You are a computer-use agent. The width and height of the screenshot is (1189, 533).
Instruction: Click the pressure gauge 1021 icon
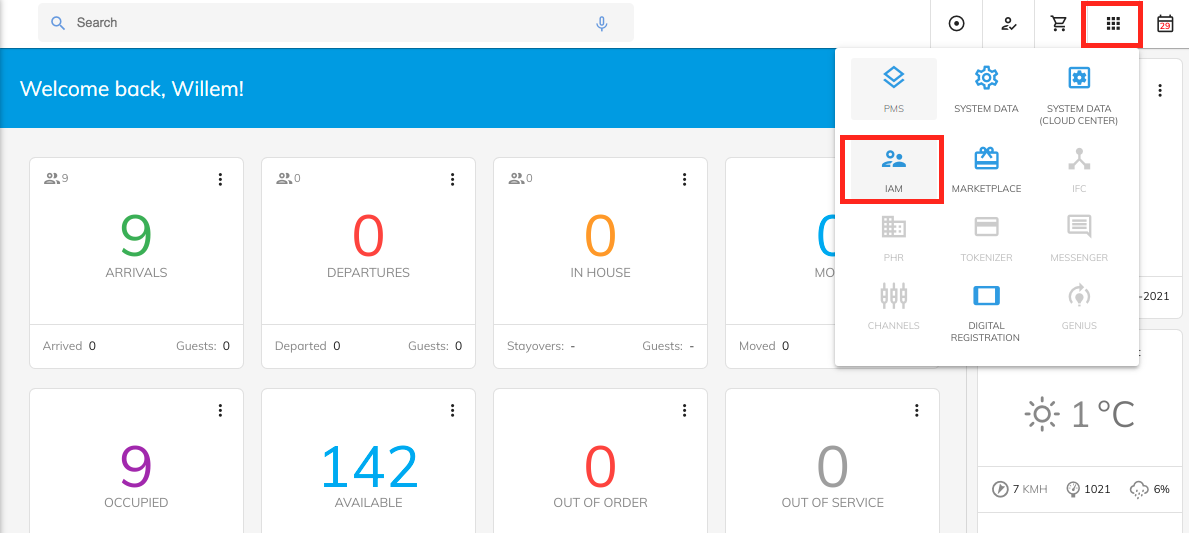pyautogui.click(x=1073, y=489)
